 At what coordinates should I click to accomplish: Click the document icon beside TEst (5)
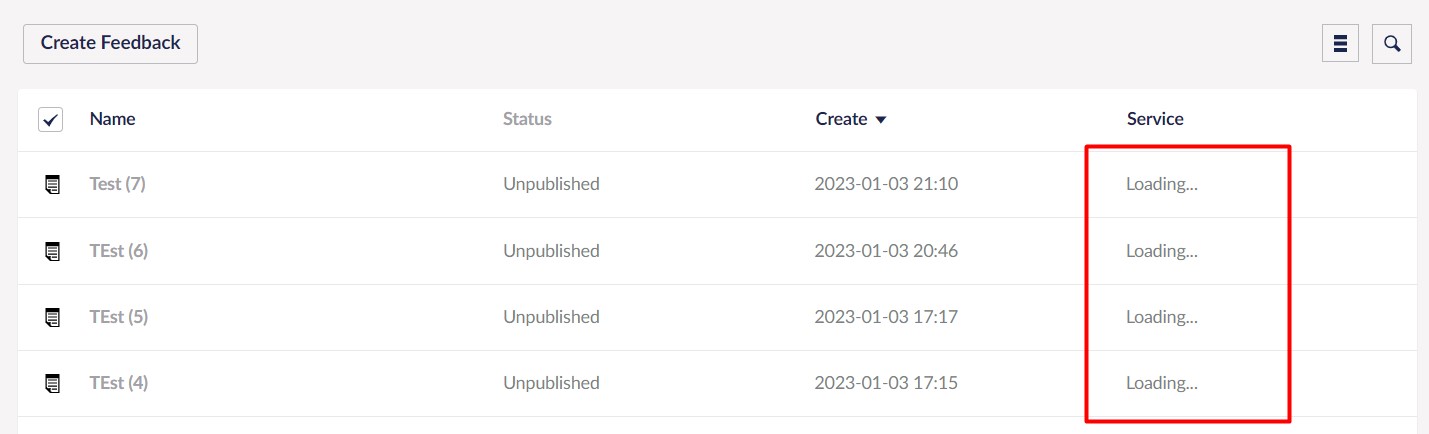pyautogui.click(x=53, y=317)
